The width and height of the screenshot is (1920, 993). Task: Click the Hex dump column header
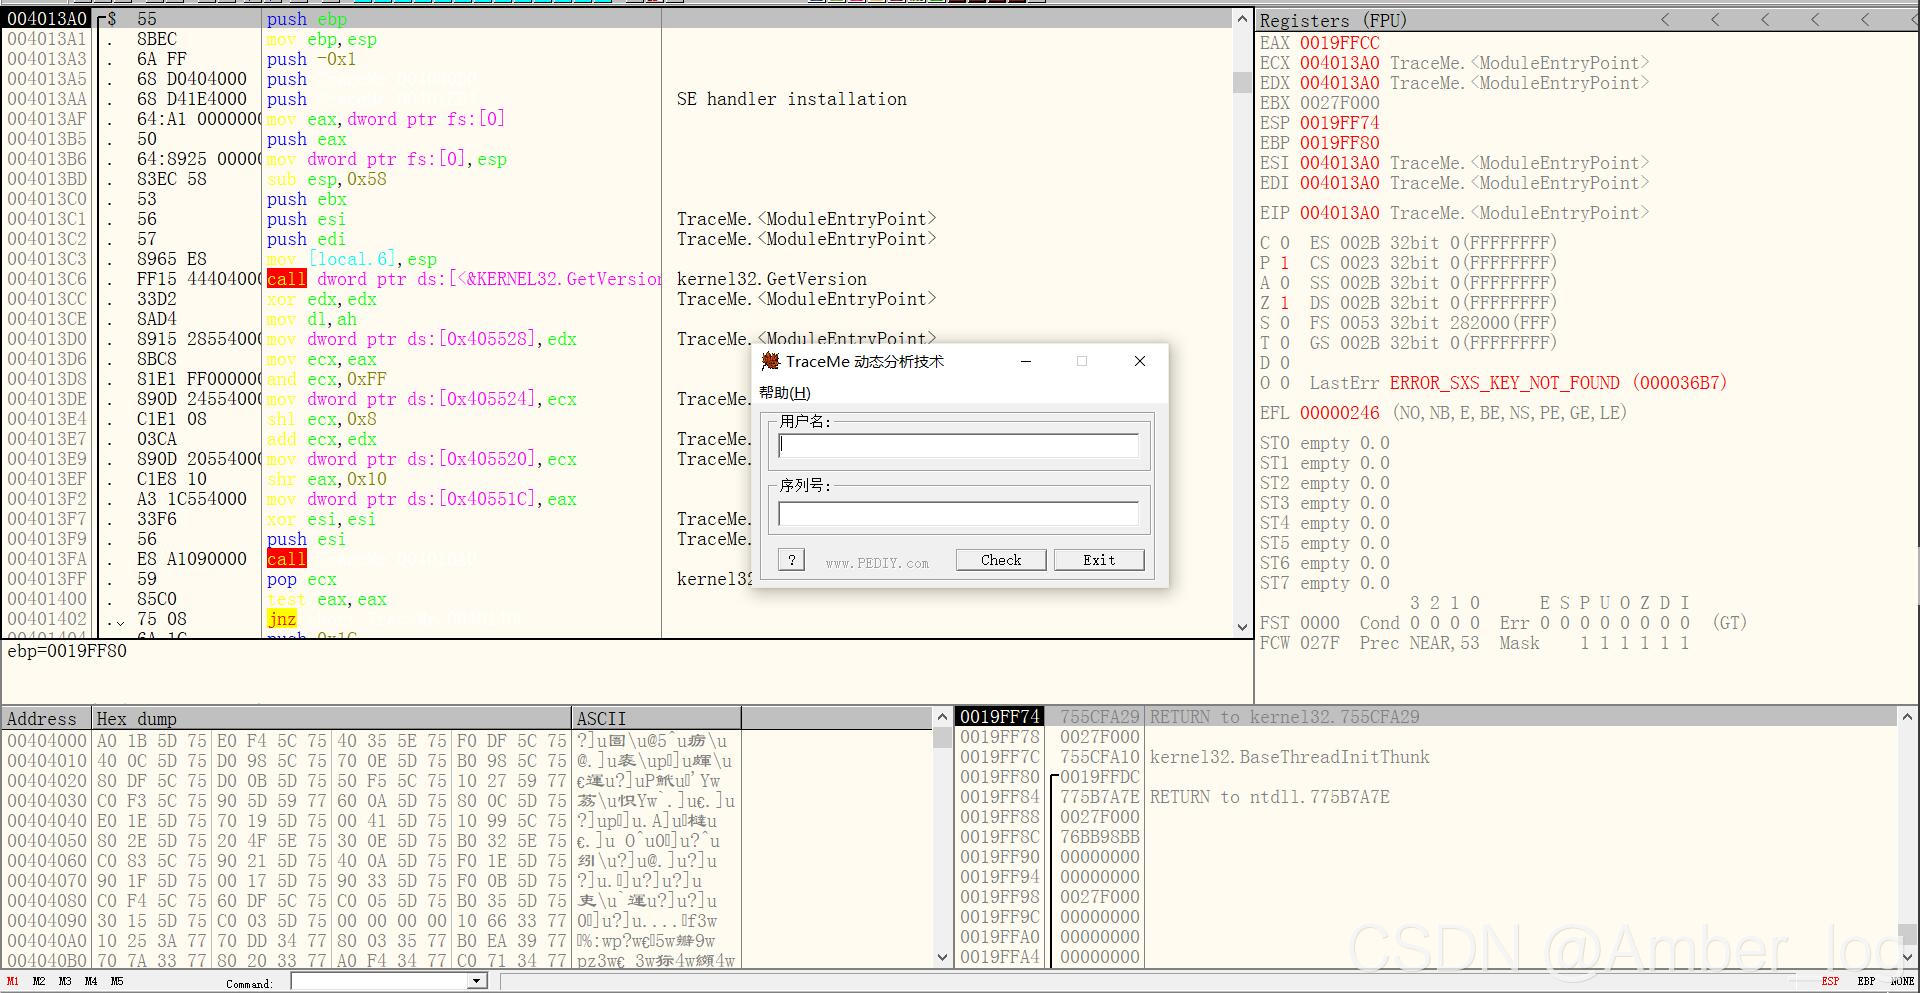tap(332, 719)
